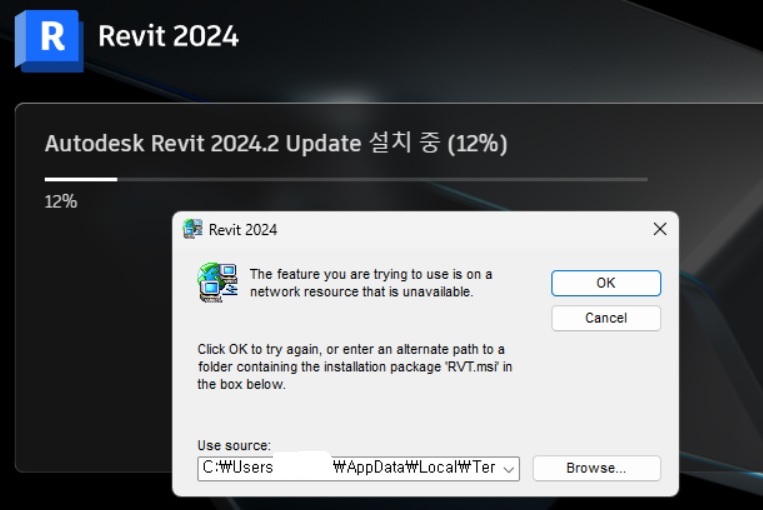Close the Revit 2024 dialog

[x=660, y=229]
